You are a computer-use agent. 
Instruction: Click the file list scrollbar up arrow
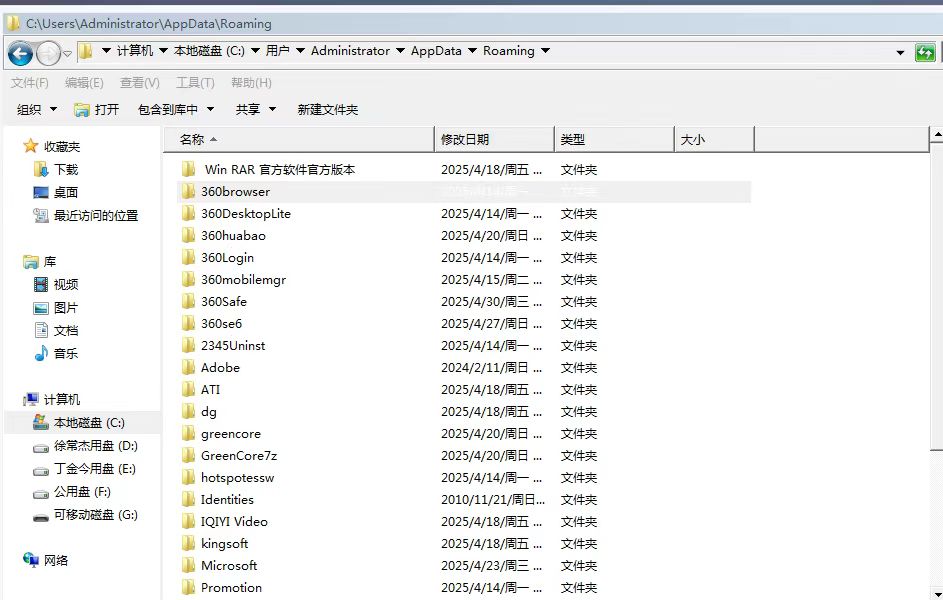(936, 135)
